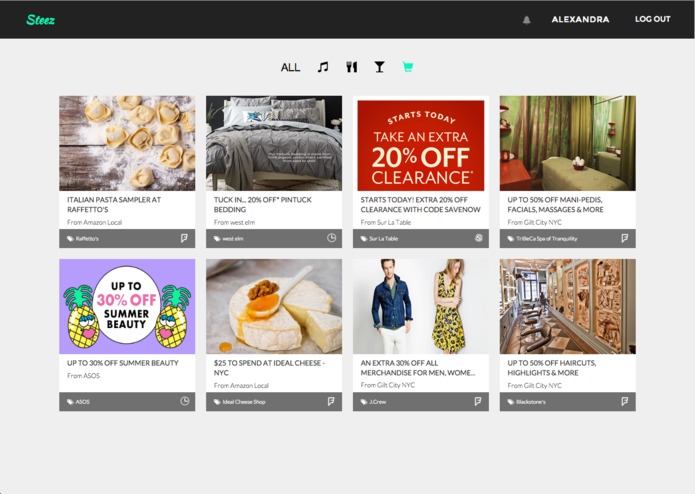Click 'From Amazon Local' under pasta sampler

(94, 222)
